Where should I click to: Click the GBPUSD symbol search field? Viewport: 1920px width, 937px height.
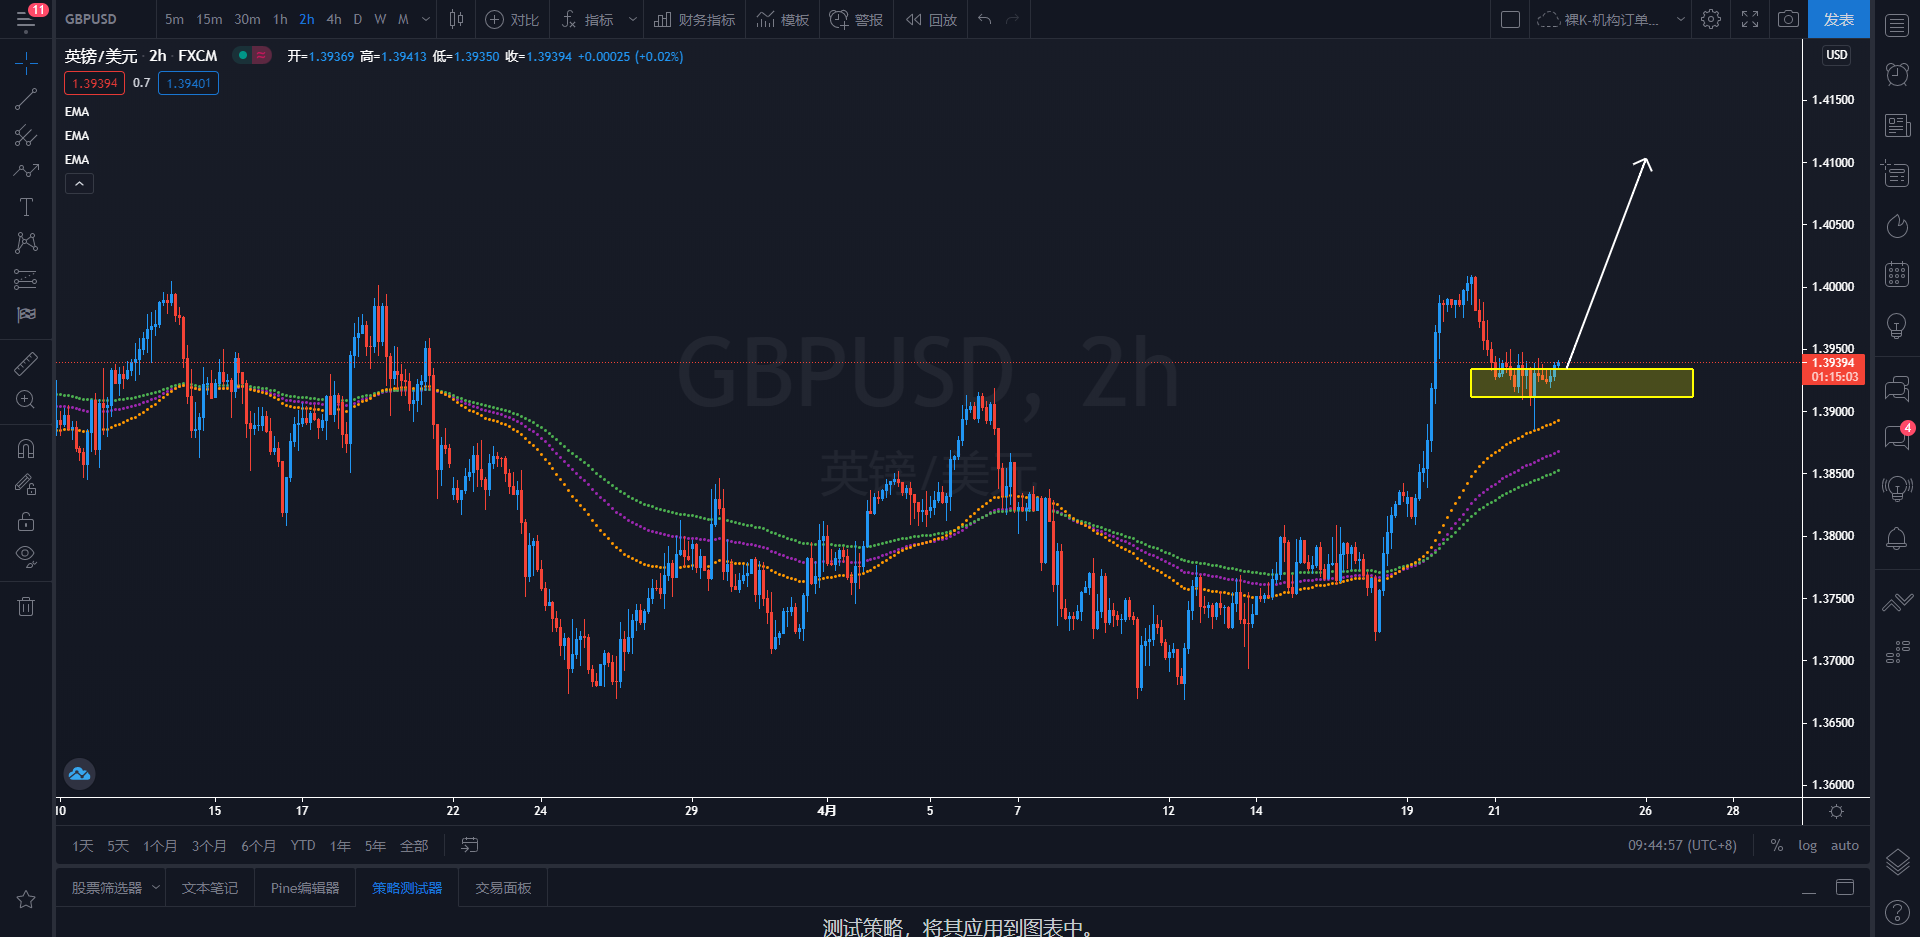[91, 19]
